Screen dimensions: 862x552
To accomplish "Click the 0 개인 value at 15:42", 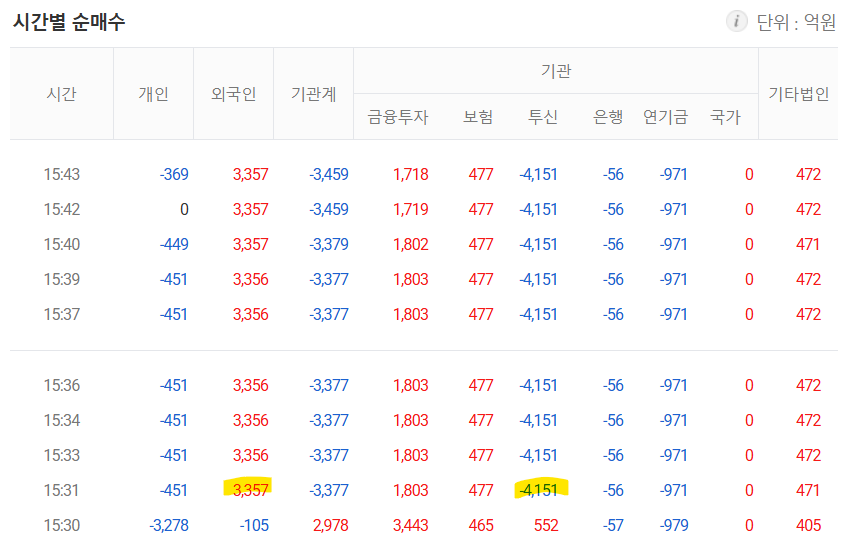I will tap(184, 209).
